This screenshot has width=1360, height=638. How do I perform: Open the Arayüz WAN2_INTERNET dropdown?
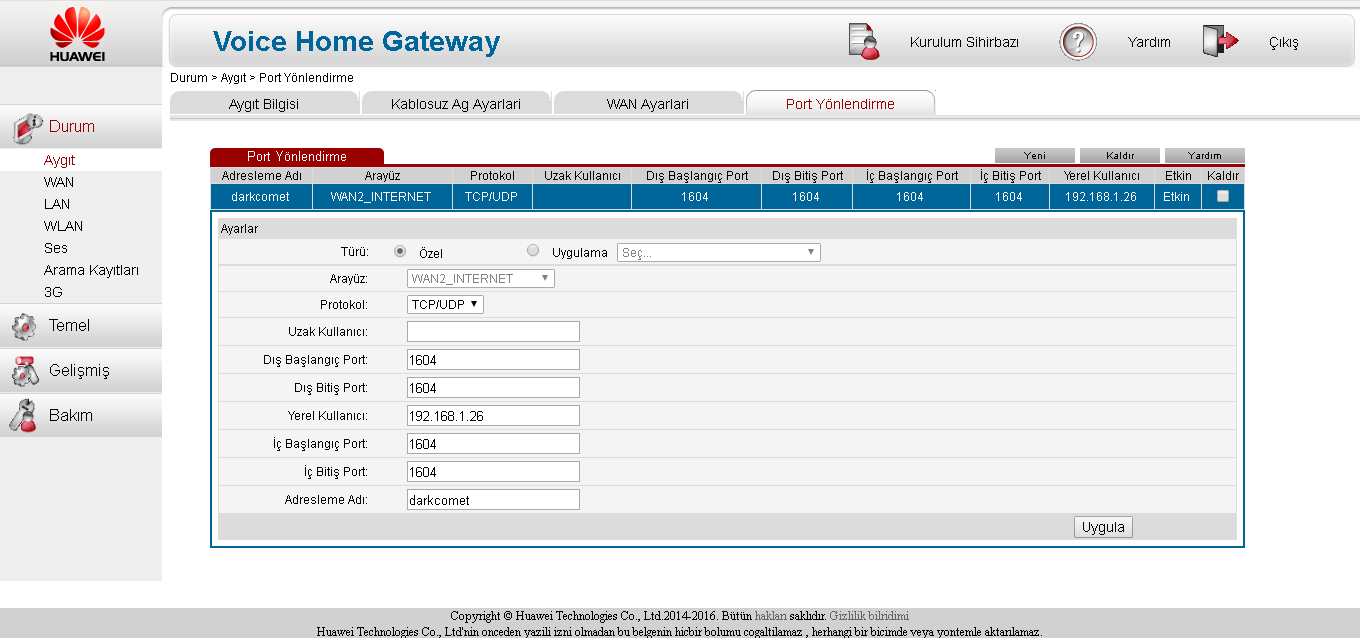481,279
